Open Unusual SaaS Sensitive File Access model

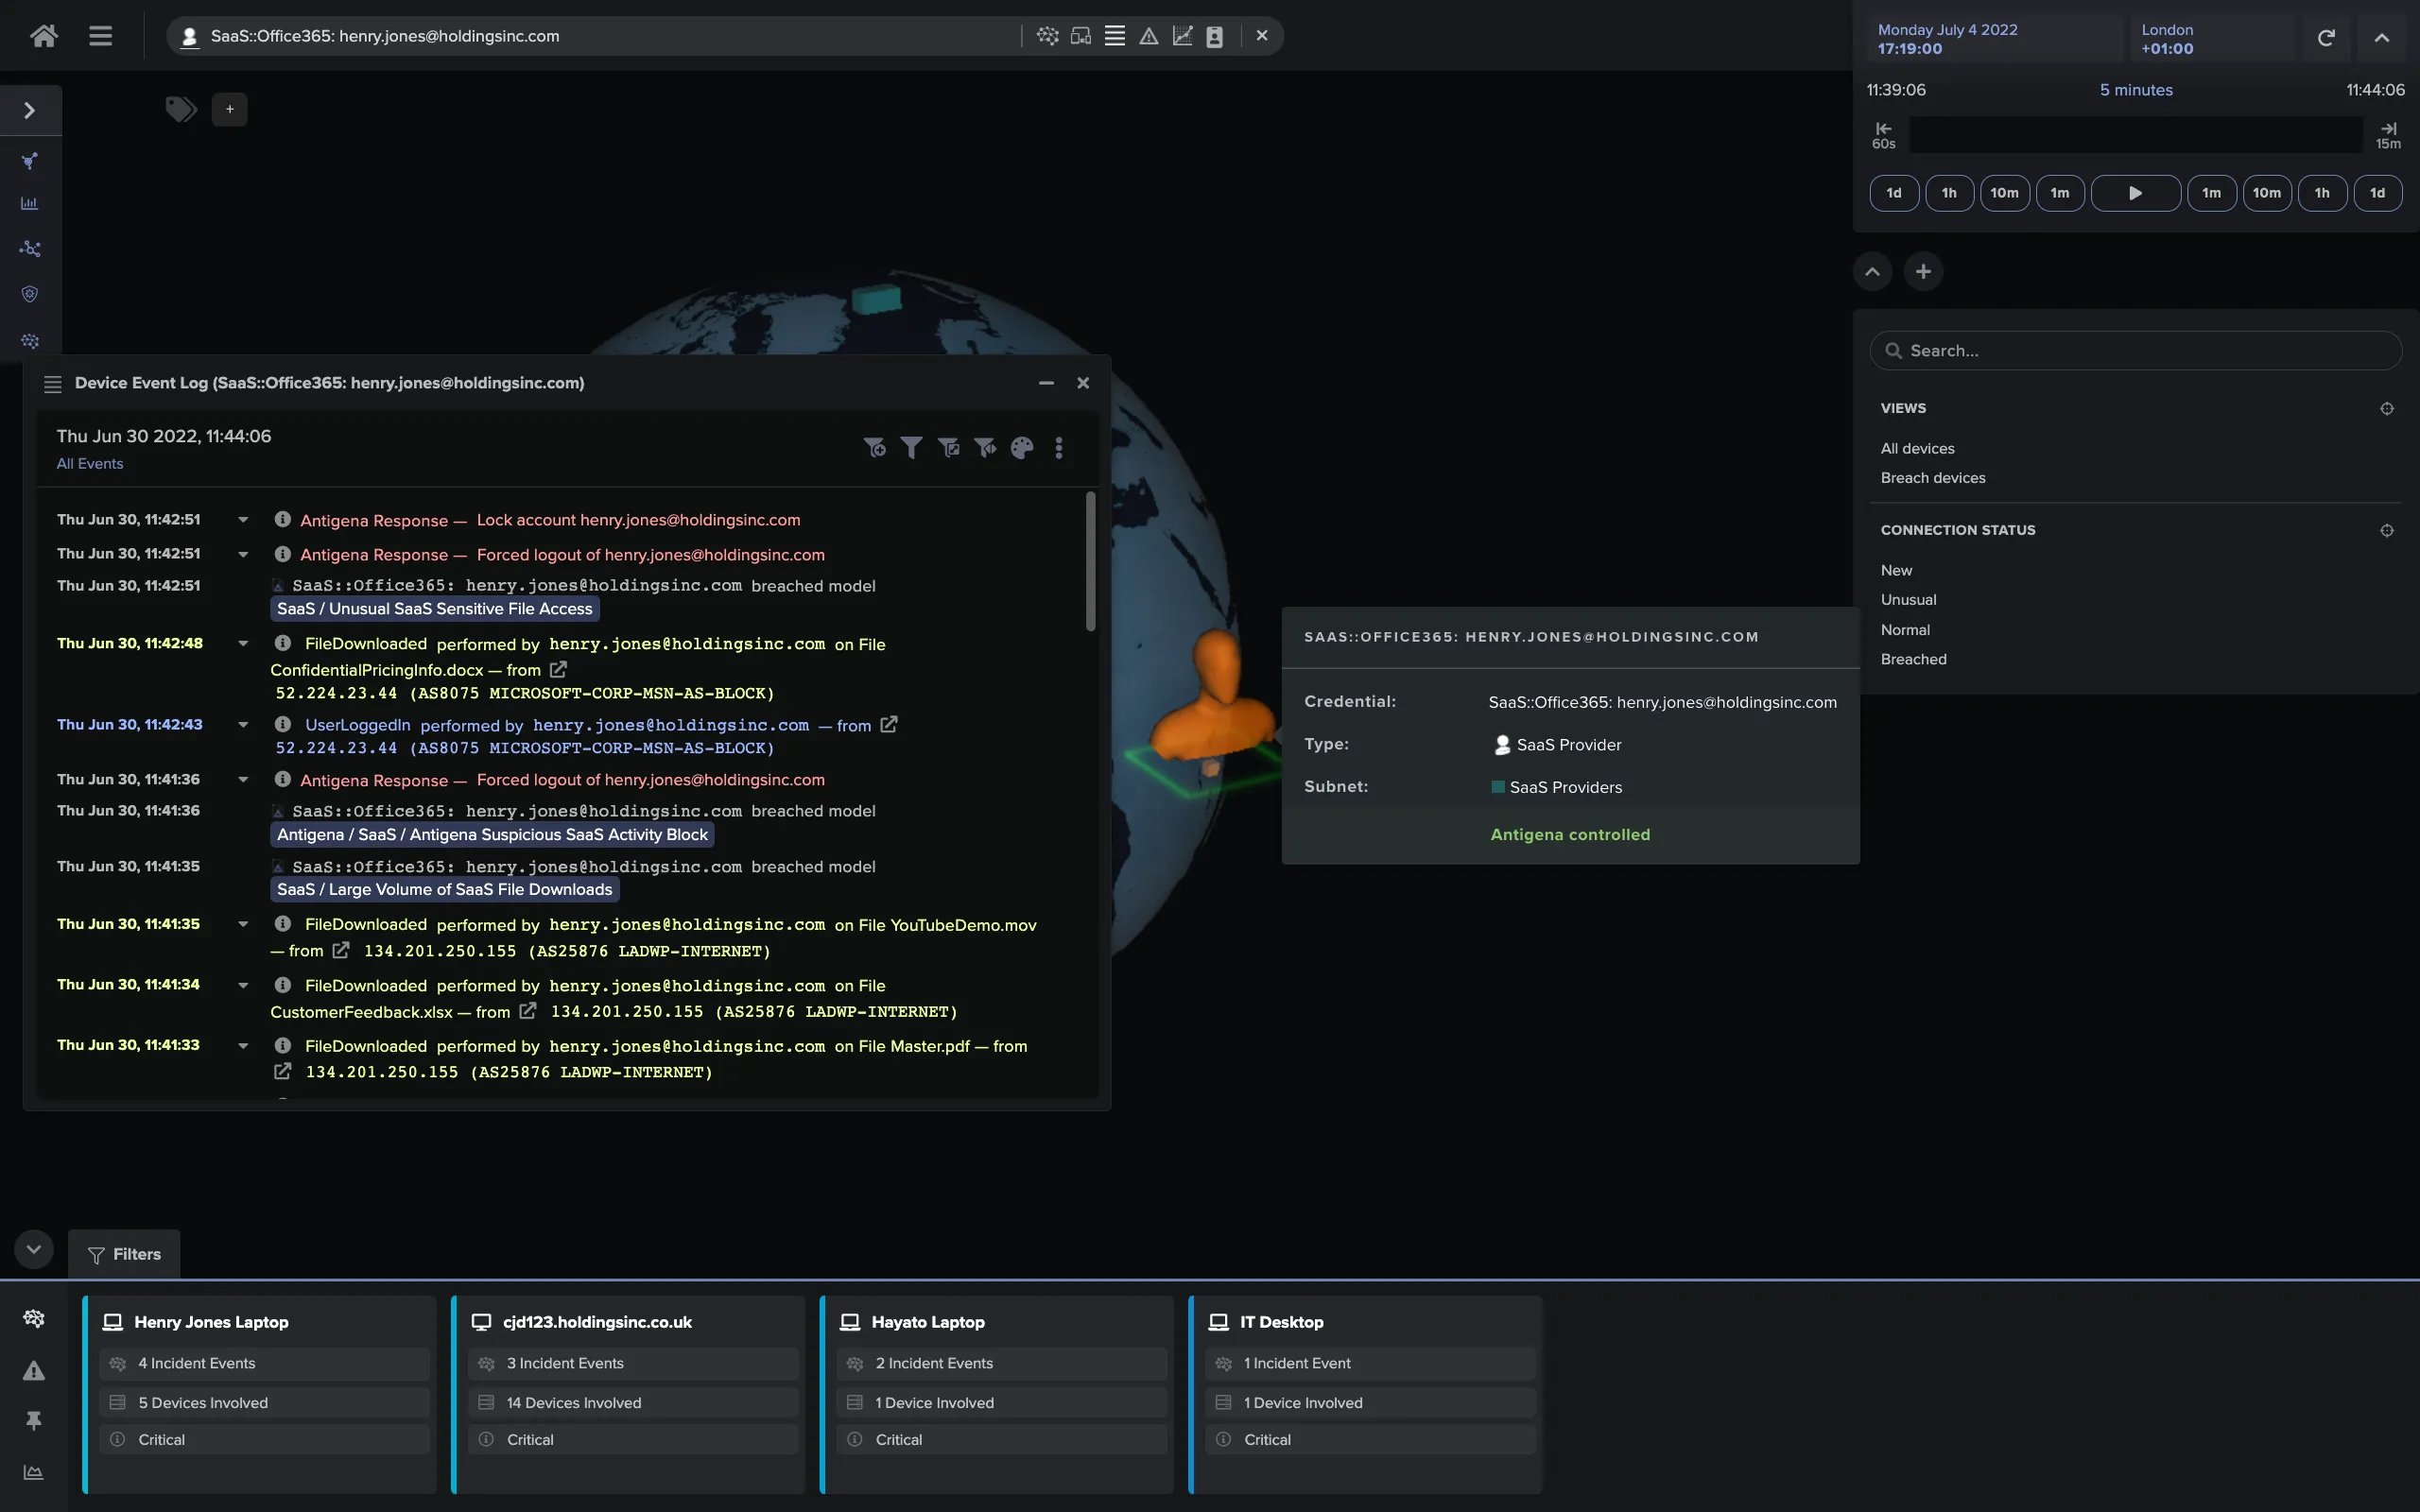(x=434, y=609)
